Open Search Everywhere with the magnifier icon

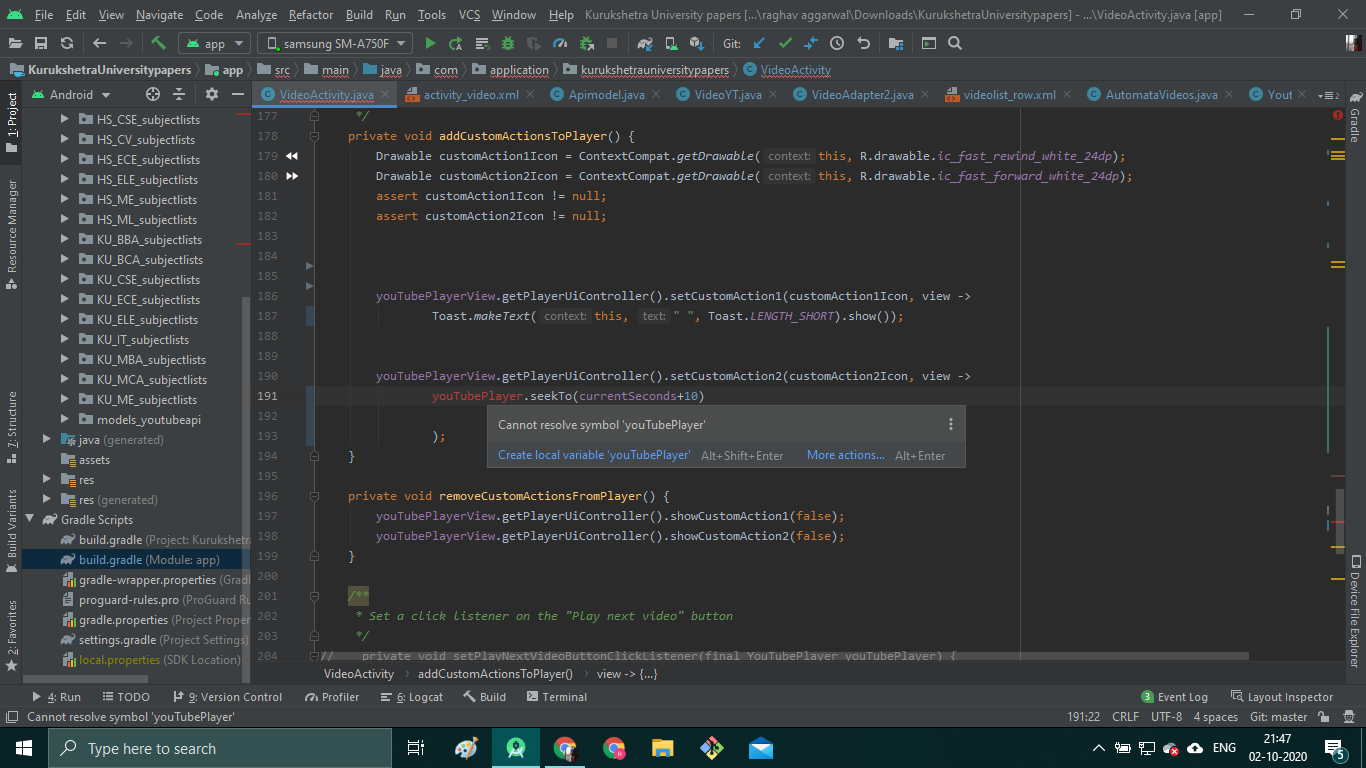(x=952, y=43)
